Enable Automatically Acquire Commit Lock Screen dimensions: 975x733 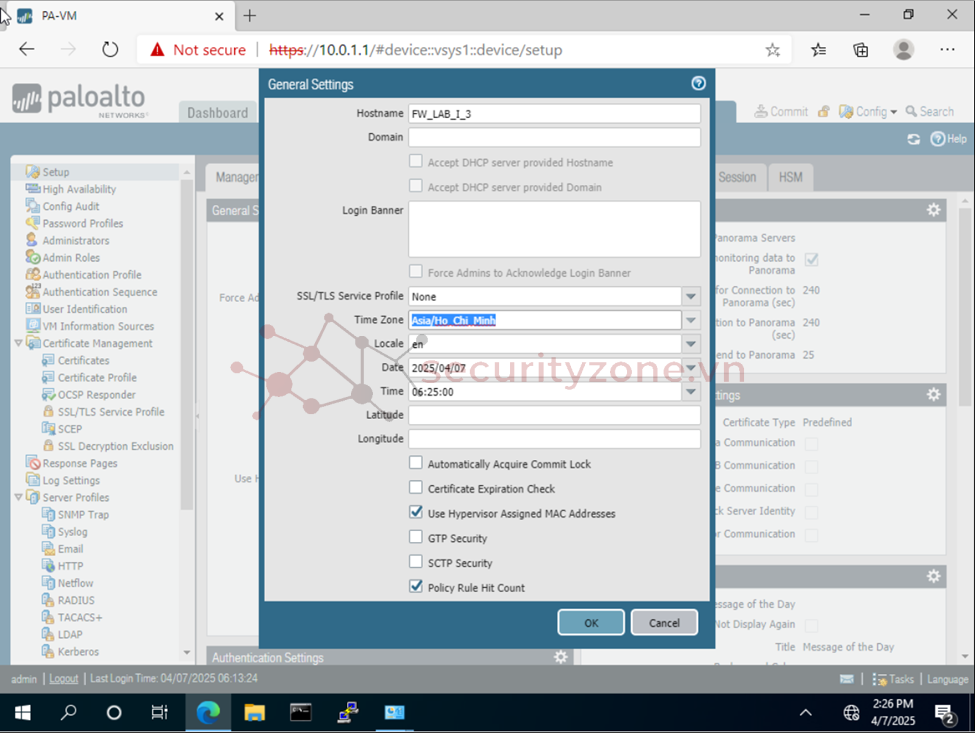(415, 463)
